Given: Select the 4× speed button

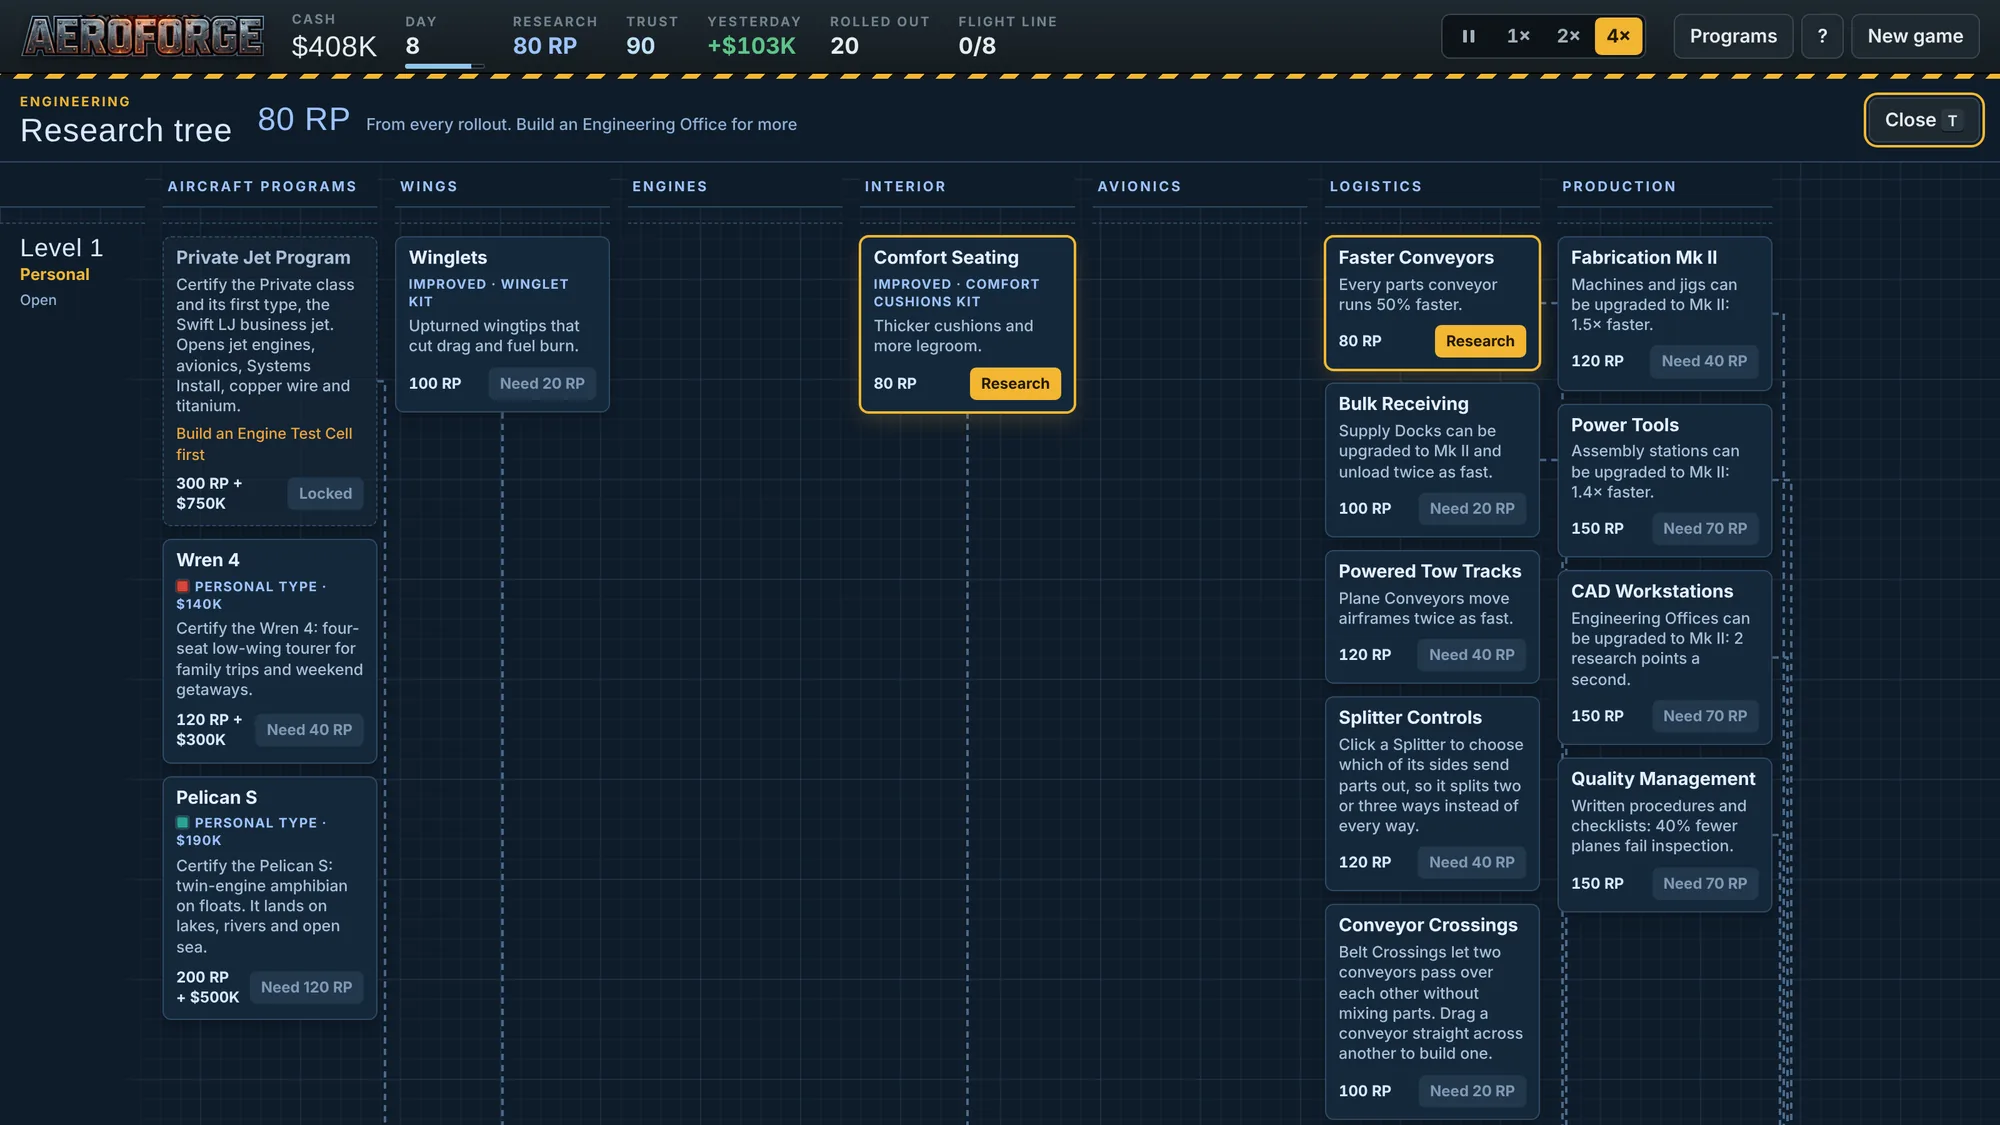Looking at the screenshot, I should (1618, 36).
